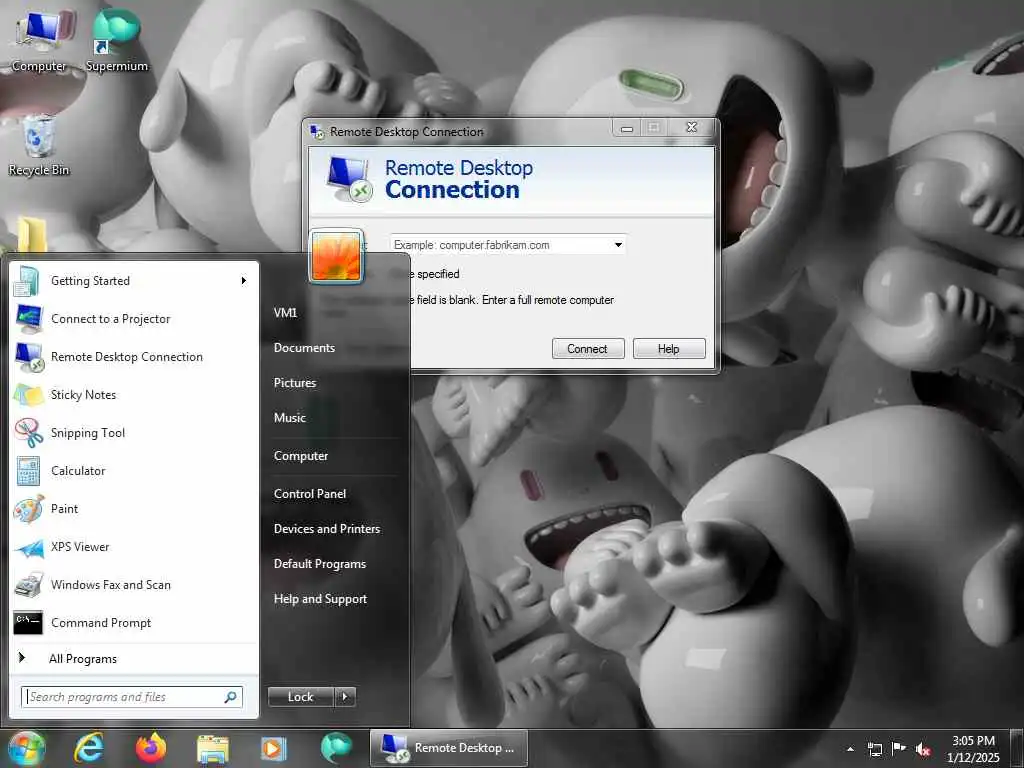
Task: Launch Supermium from the taskbar
Action: pos(336,748)
